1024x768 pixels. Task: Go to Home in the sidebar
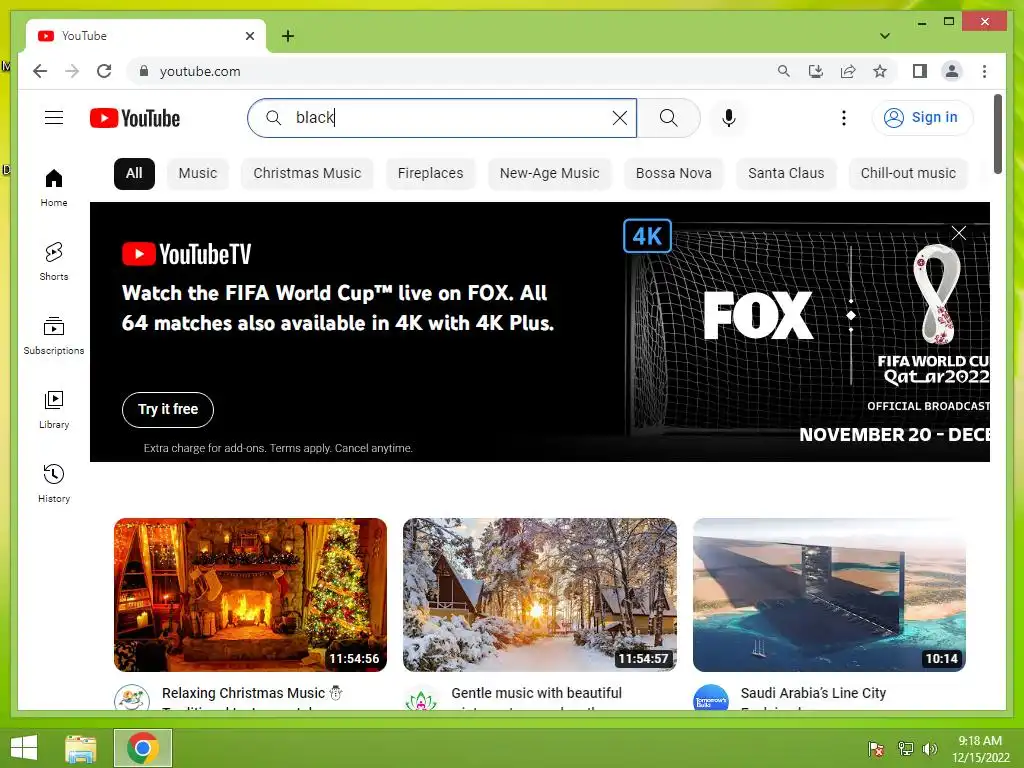[54, 188]
